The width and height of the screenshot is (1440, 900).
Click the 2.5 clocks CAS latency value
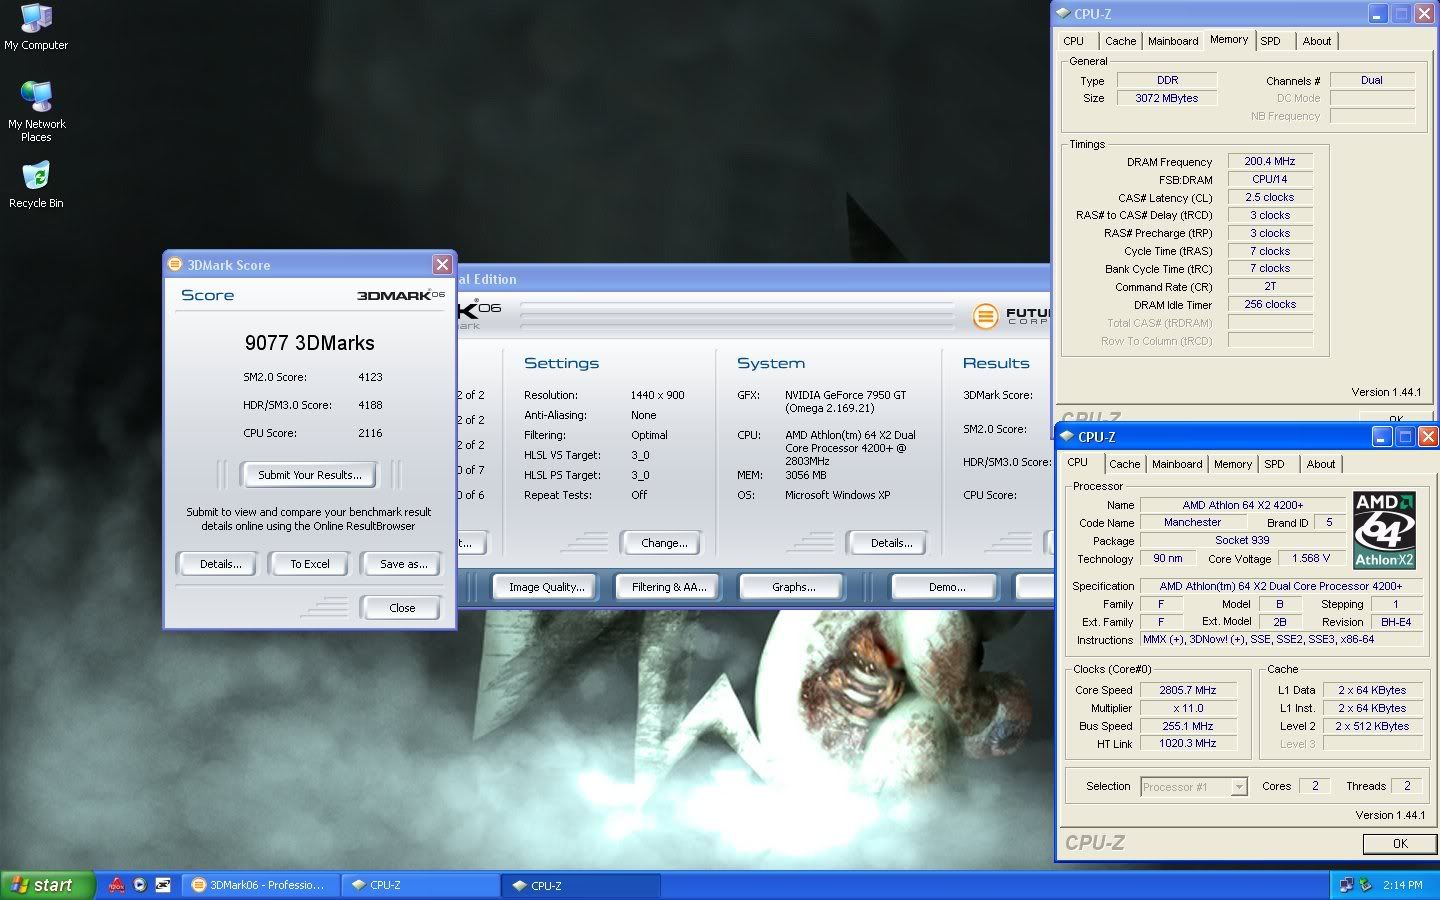[x=1270, y=197]
